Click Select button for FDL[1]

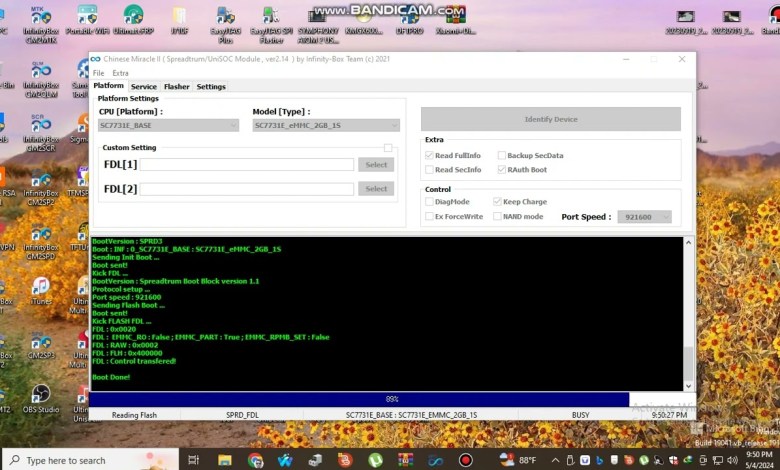tap(376, 165)
